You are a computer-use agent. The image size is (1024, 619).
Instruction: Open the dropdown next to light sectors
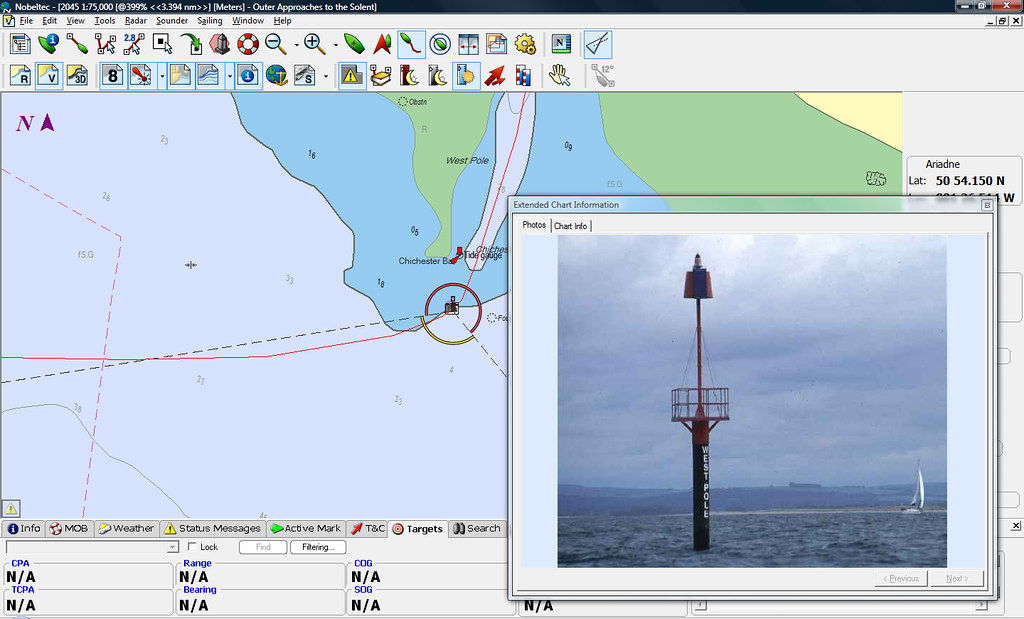pos(161,76)
